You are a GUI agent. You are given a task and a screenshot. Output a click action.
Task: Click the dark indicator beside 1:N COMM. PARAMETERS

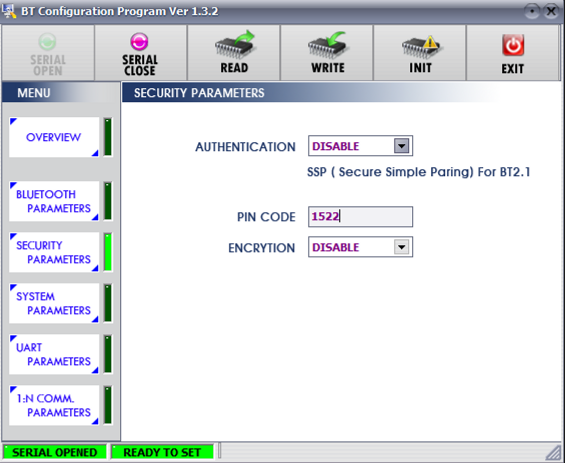(x=108, y=405)
